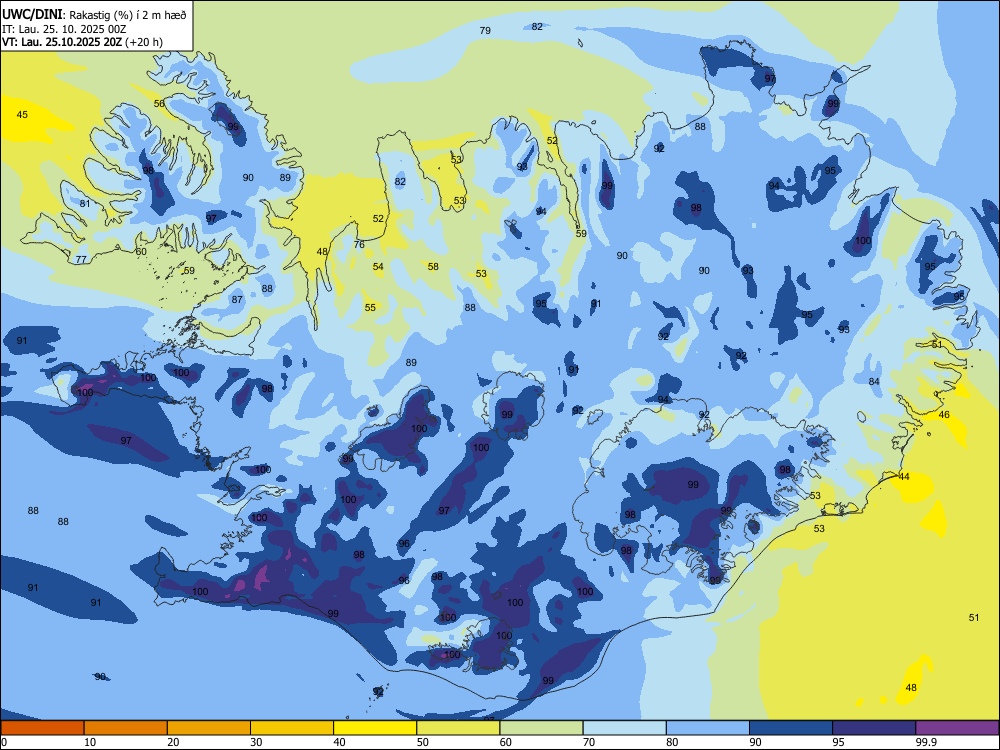Choose the pale blue 70–80 legend swatch
Screen dimensions: 1000x750
625,728
